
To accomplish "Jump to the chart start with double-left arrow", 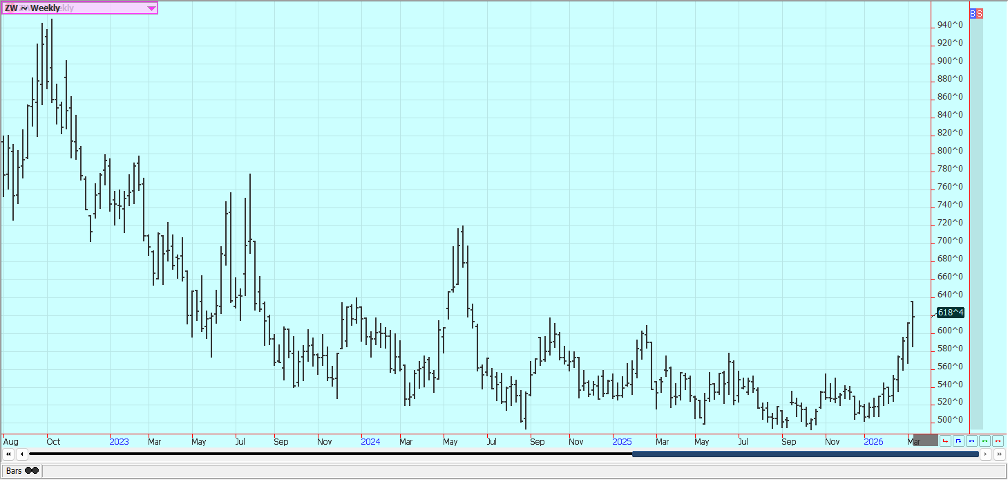I will (9, 455).
